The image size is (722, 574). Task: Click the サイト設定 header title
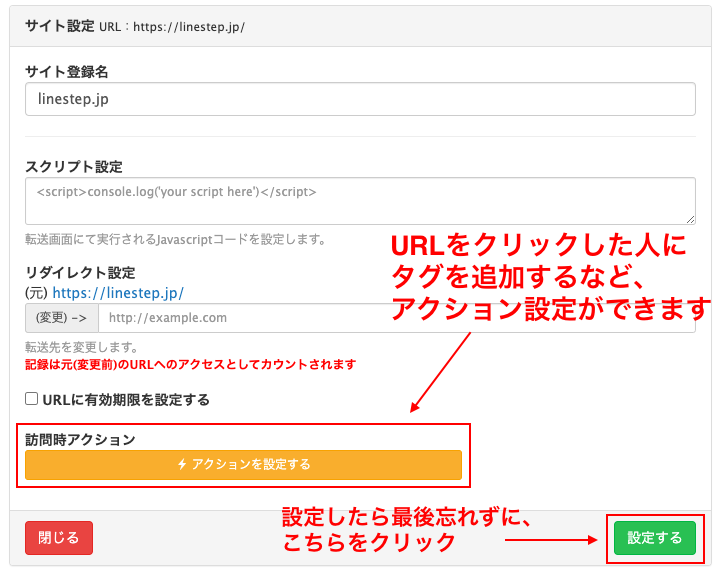[60, 26]
